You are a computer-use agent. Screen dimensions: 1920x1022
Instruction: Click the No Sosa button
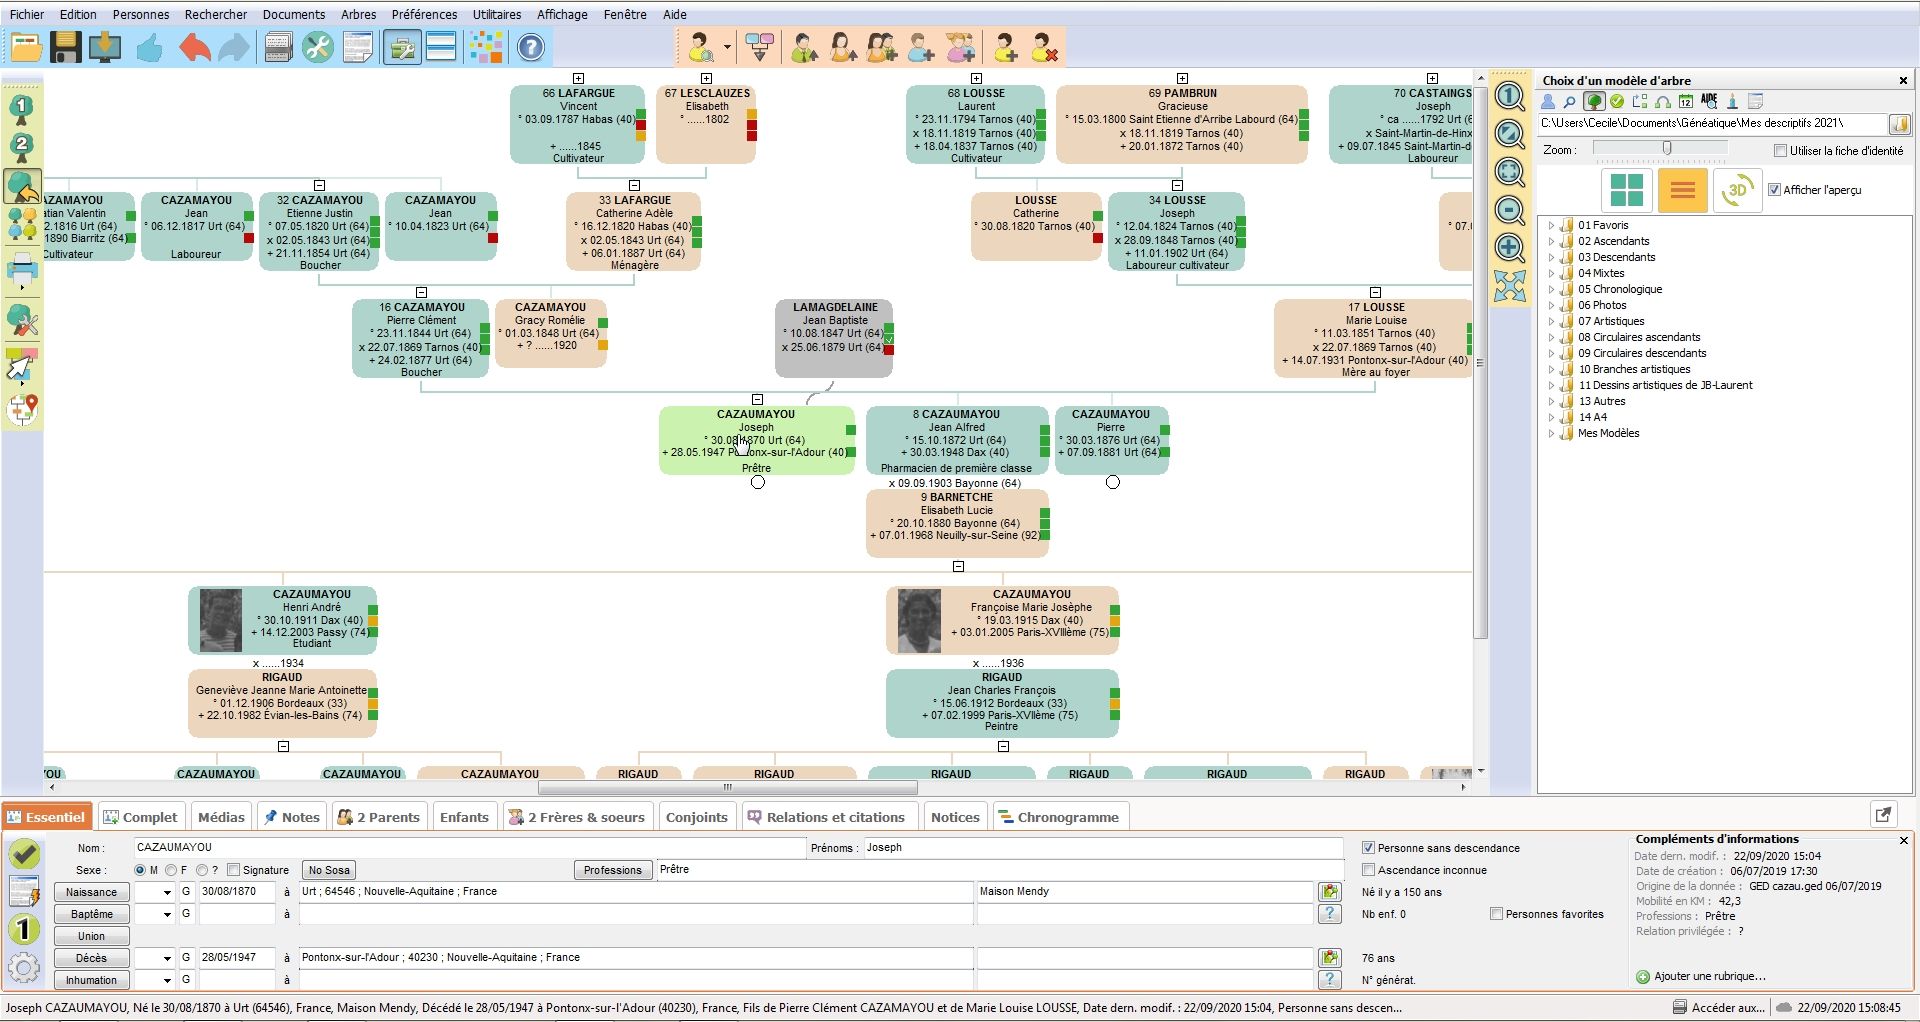[x=328, y=869]
